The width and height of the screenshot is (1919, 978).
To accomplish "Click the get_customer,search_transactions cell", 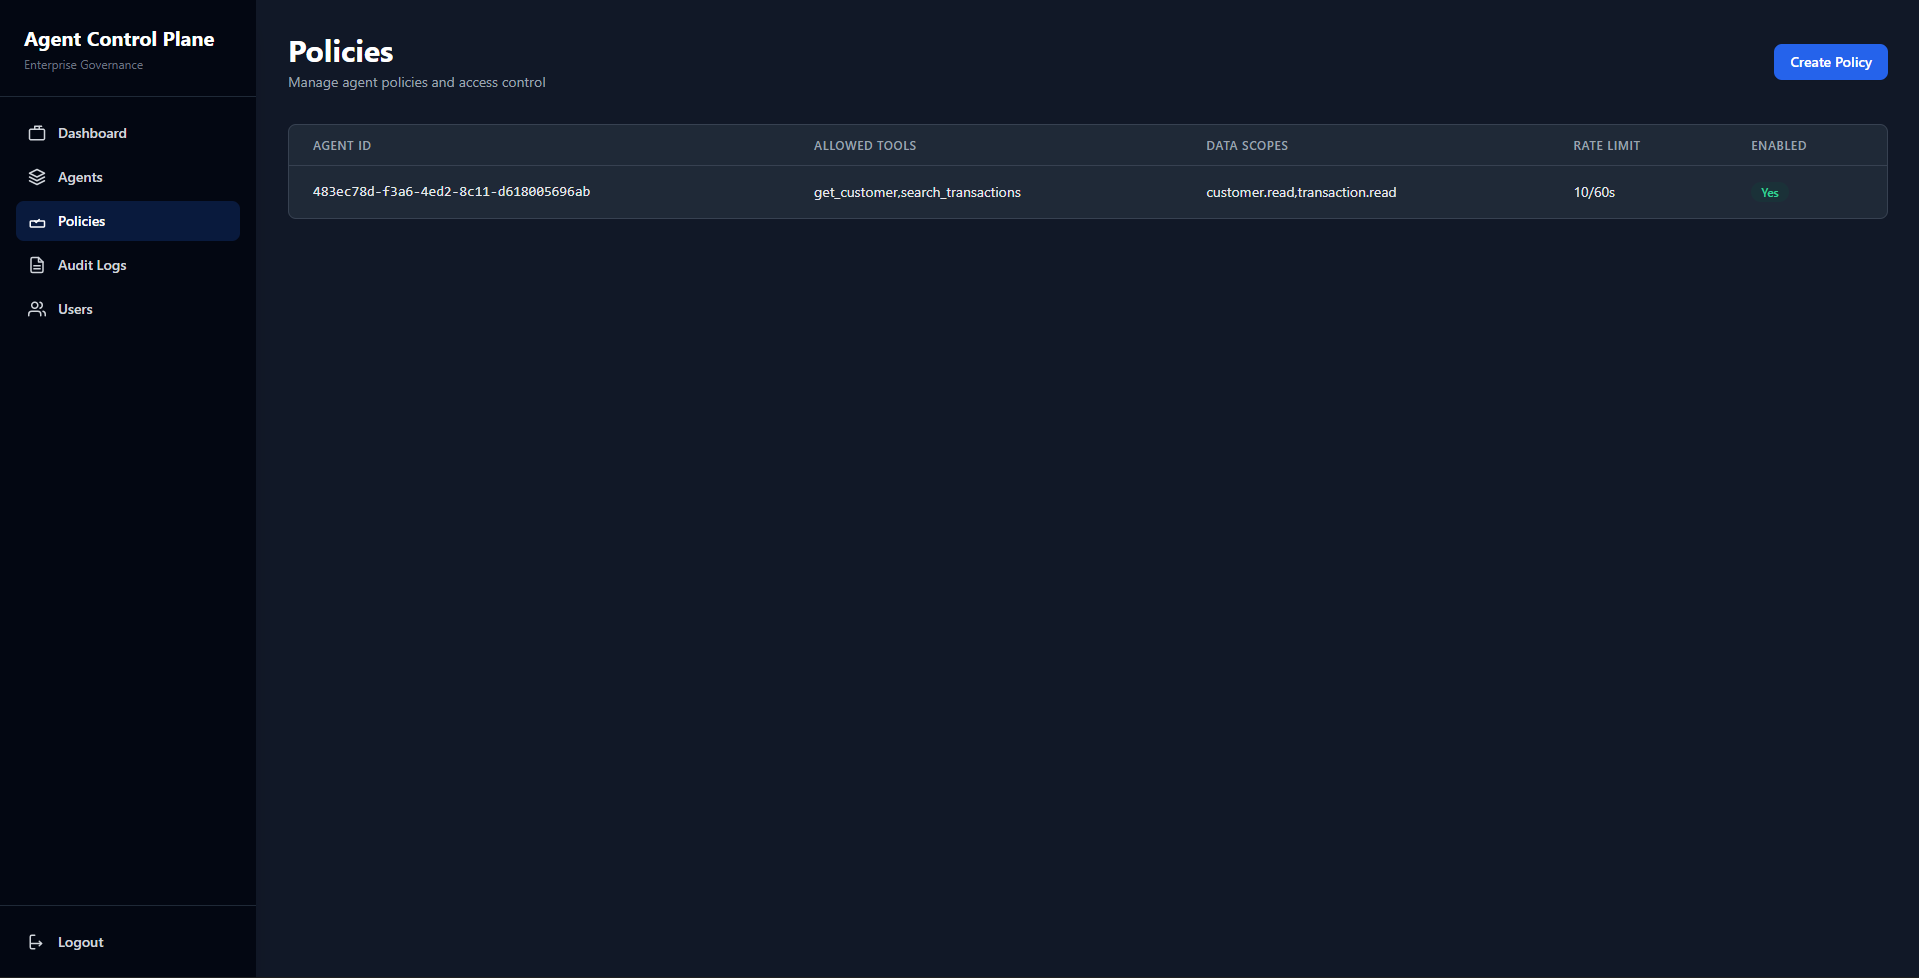I will click(917, 192).
